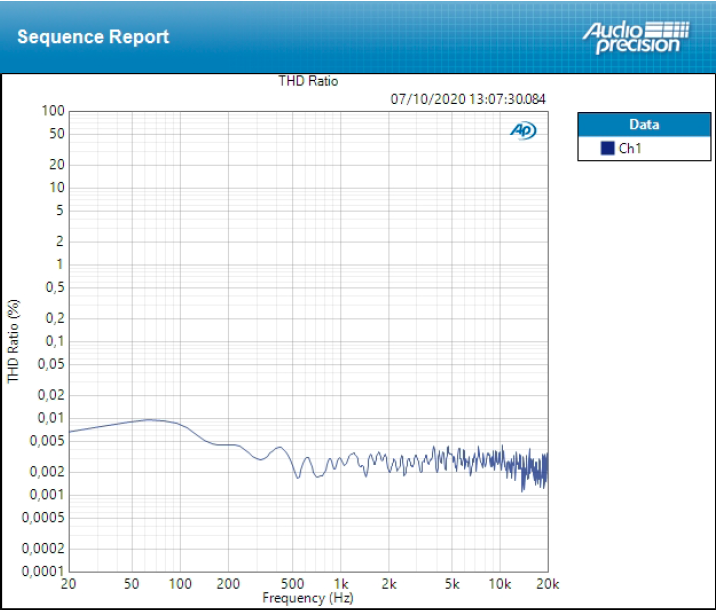Click the 1k tick on frequency axis
This screenshot has height=613, width=719.
[x=341, y=584]
